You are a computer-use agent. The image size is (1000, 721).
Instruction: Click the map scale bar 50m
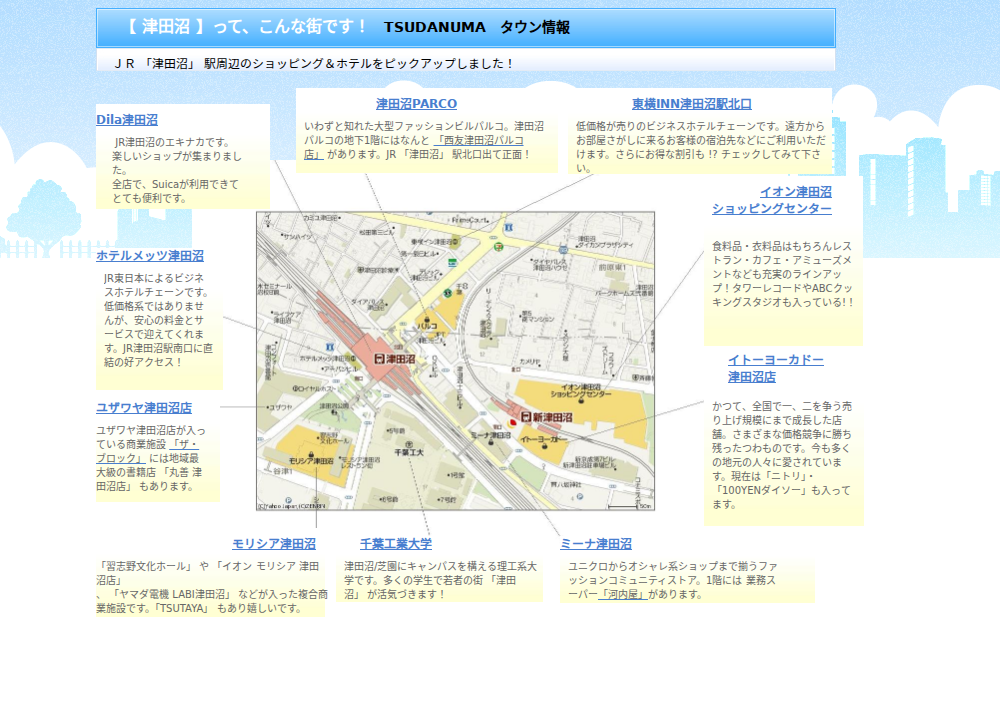(x=631, y=506)
